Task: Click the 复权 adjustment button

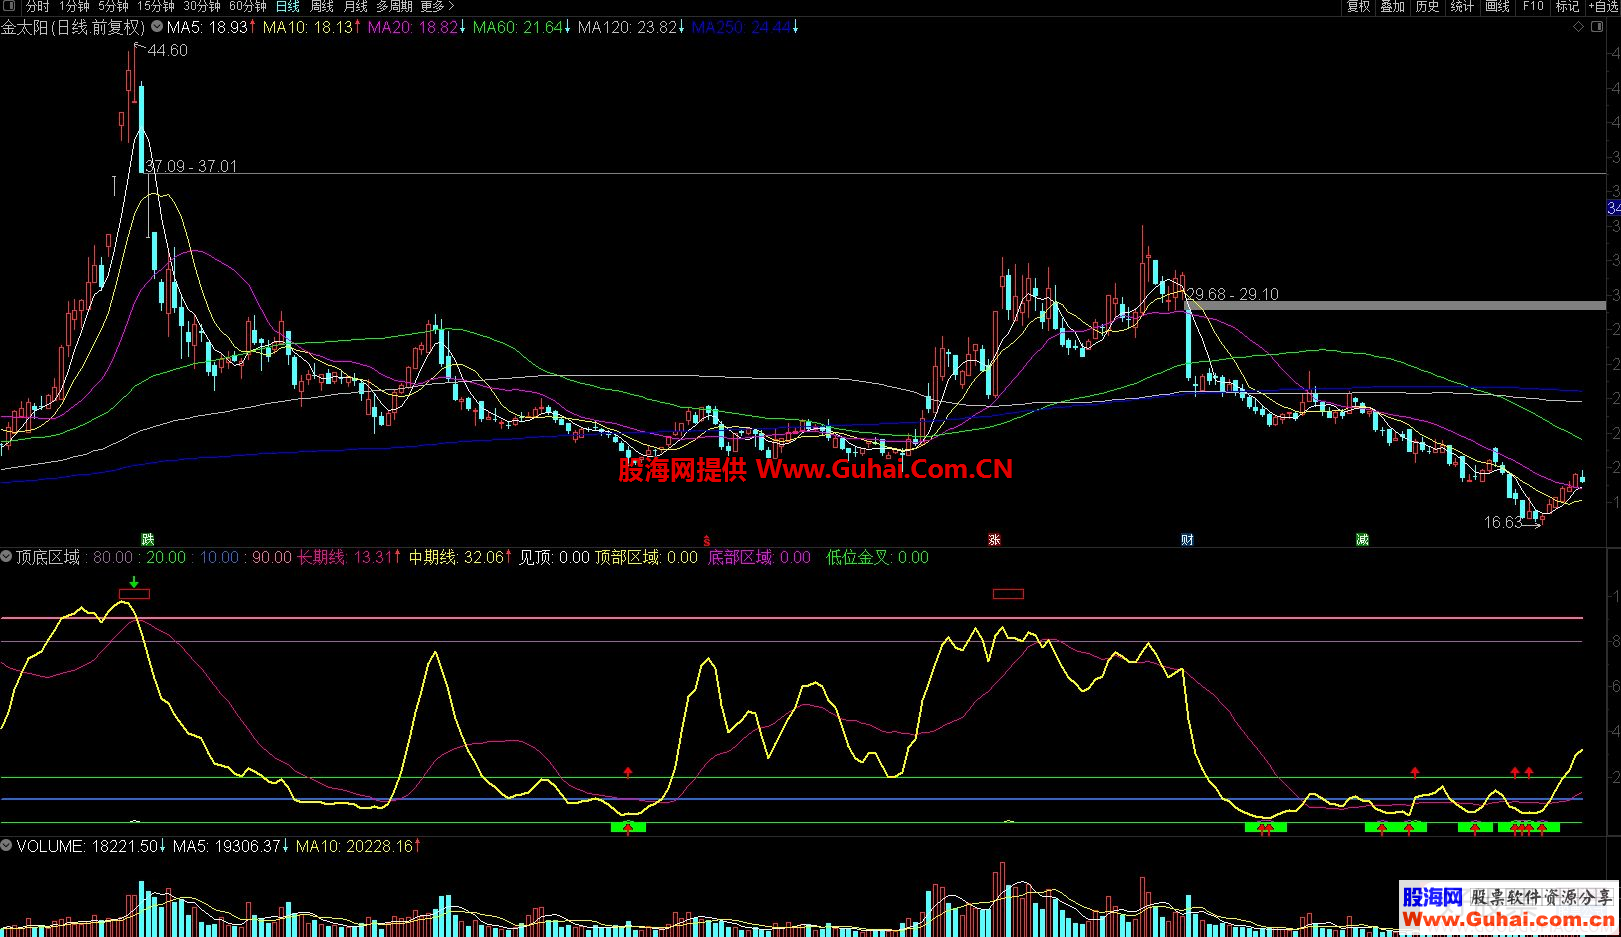Action: [1358, 6]
